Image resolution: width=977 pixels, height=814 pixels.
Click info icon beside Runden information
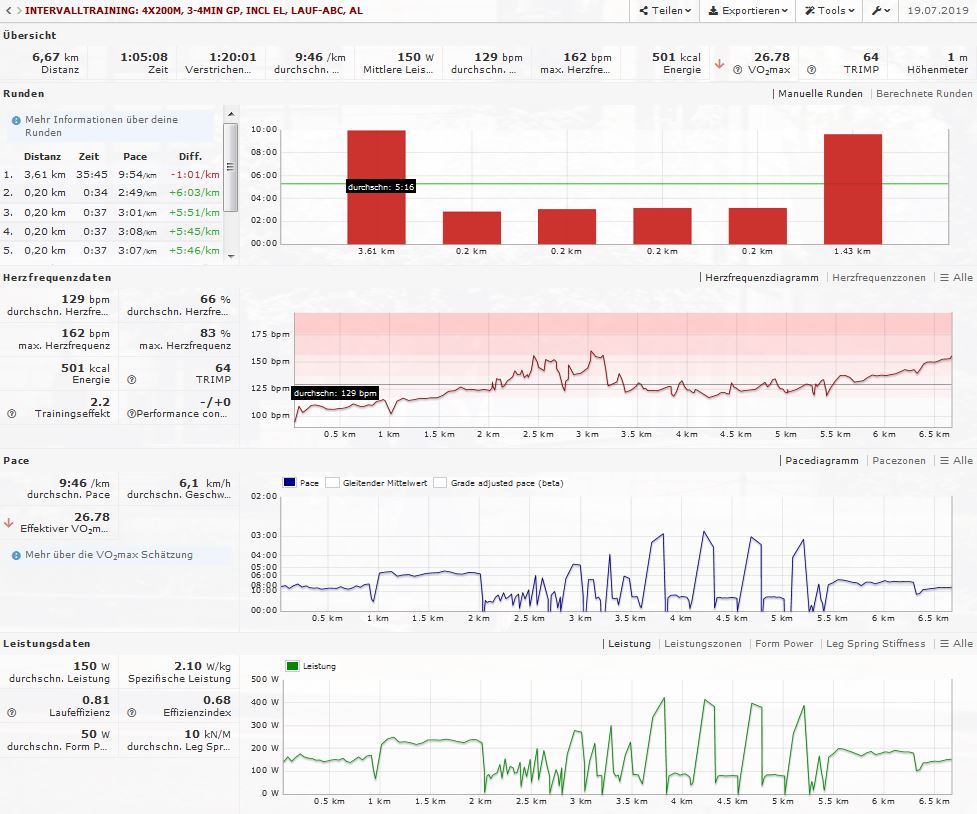point(16,120)
